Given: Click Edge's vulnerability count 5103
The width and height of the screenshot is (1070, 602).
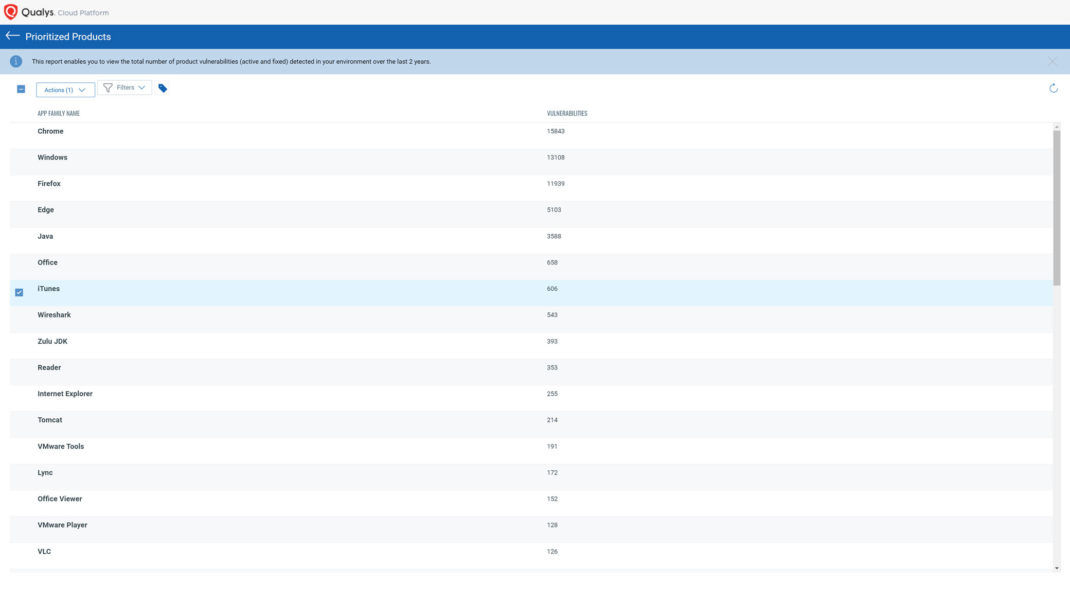Looking at the screenshot, I should coord(553,210).
